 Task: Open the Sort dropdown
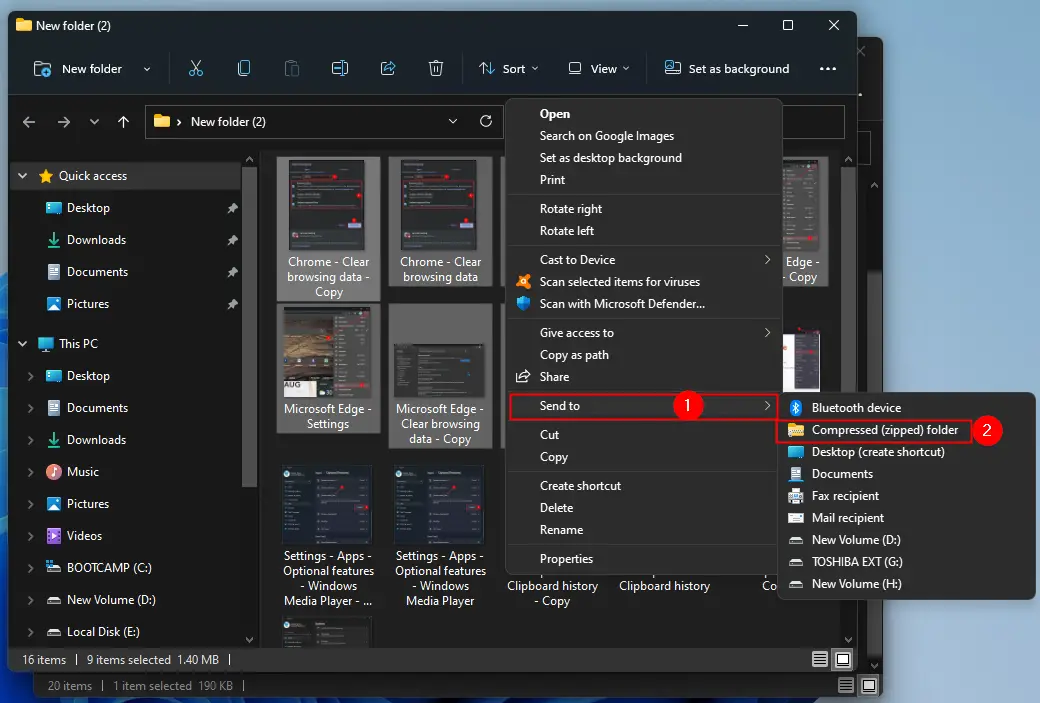pos(509,68)
